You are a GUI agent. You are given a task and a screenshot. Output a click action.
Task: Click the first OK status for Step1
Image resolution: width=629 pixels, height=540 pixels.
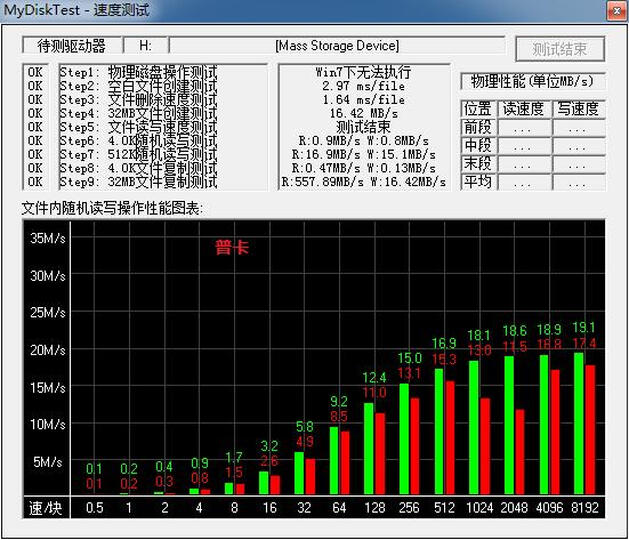[x=35, y=73]
